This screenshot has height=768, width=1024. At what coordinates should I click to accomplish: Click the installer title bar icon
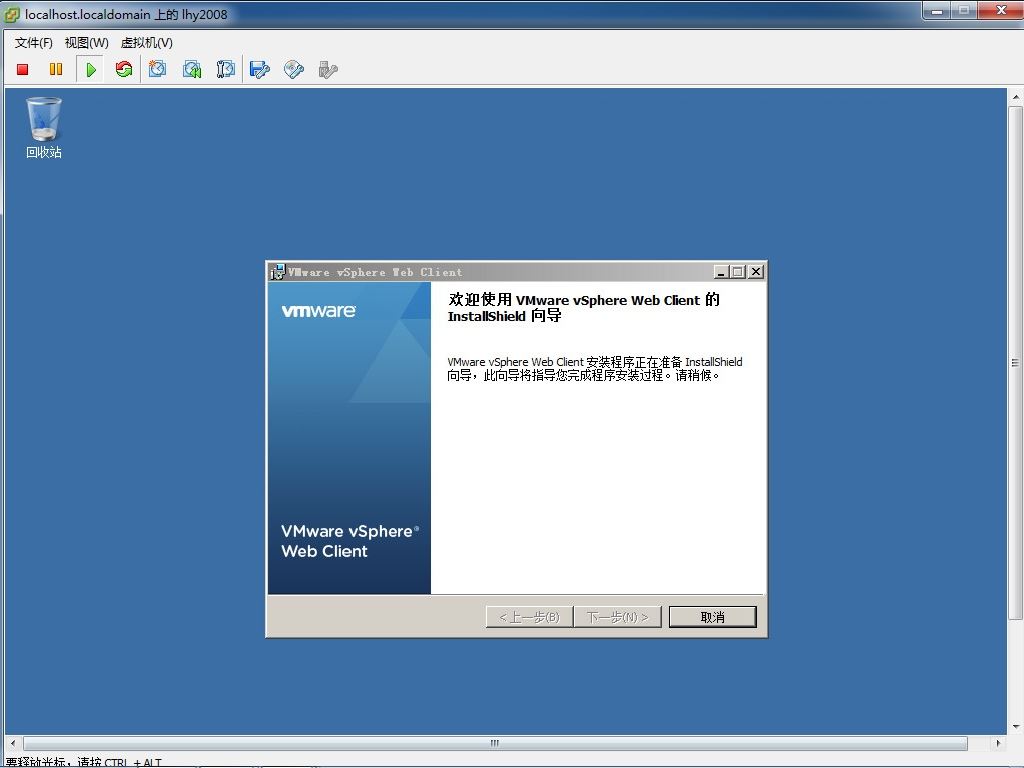278,272
